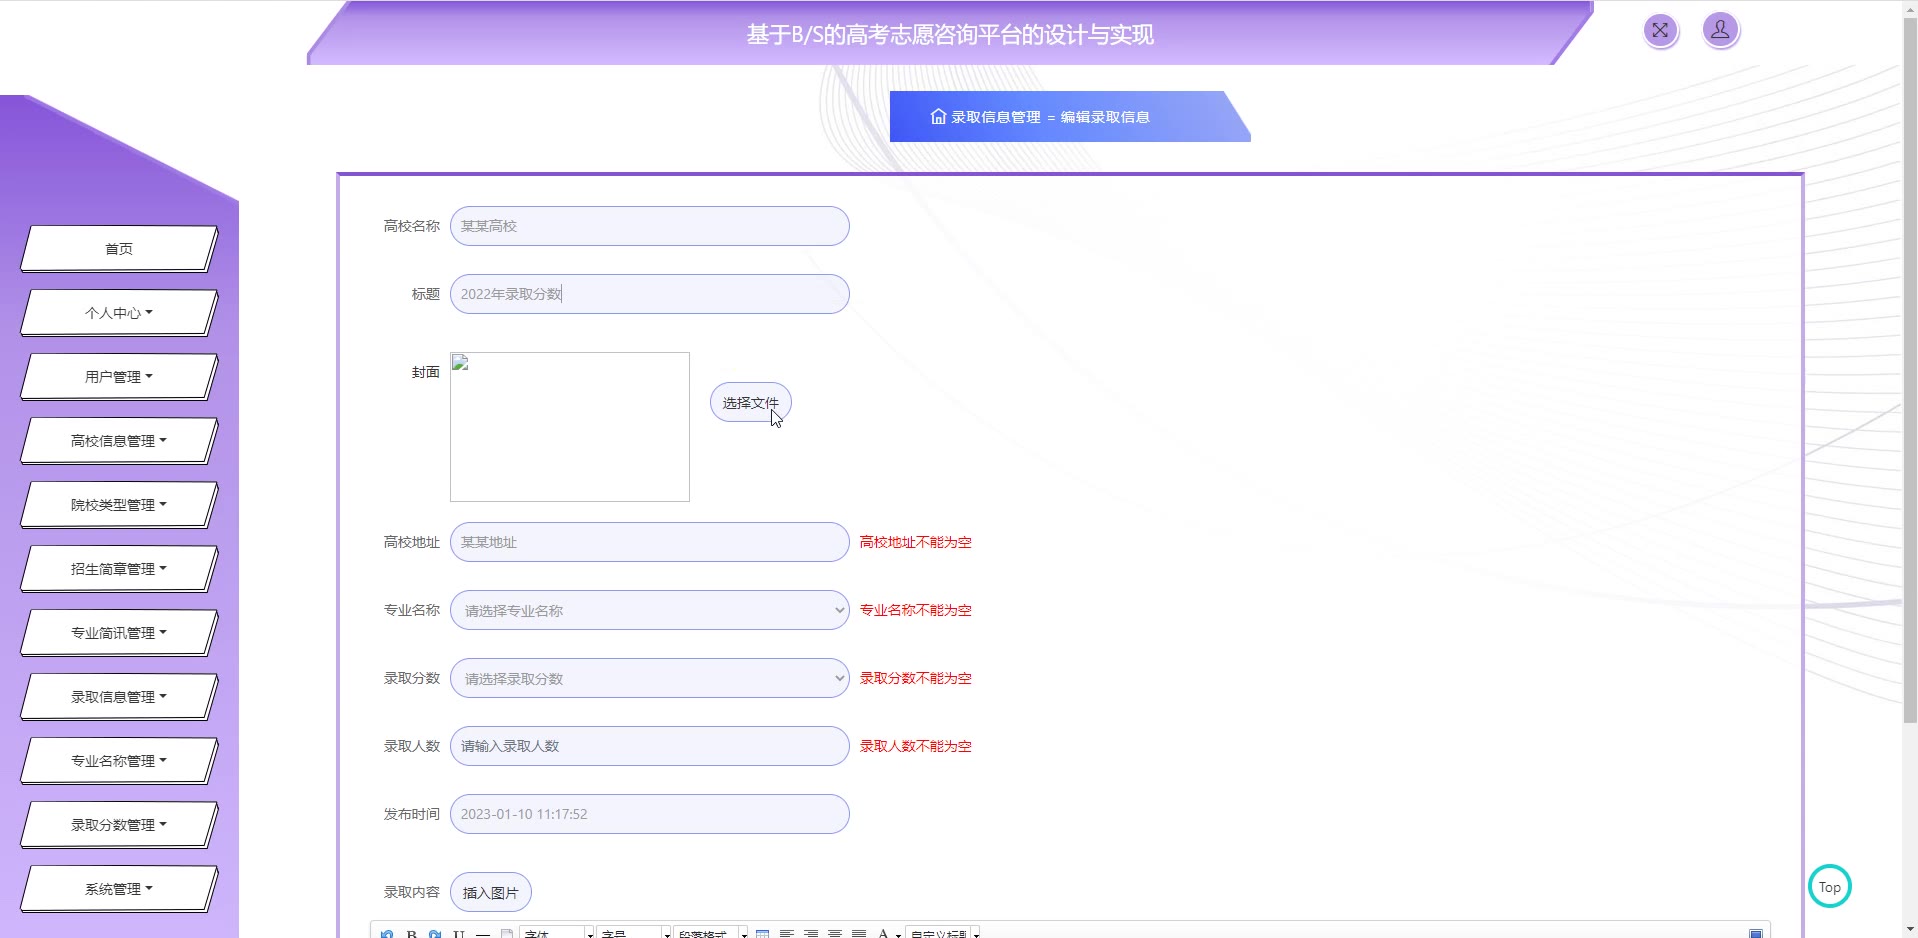1918x938 pixels.
Task: Open the 系统管理 sidebar menu
Action: [119, 889]
